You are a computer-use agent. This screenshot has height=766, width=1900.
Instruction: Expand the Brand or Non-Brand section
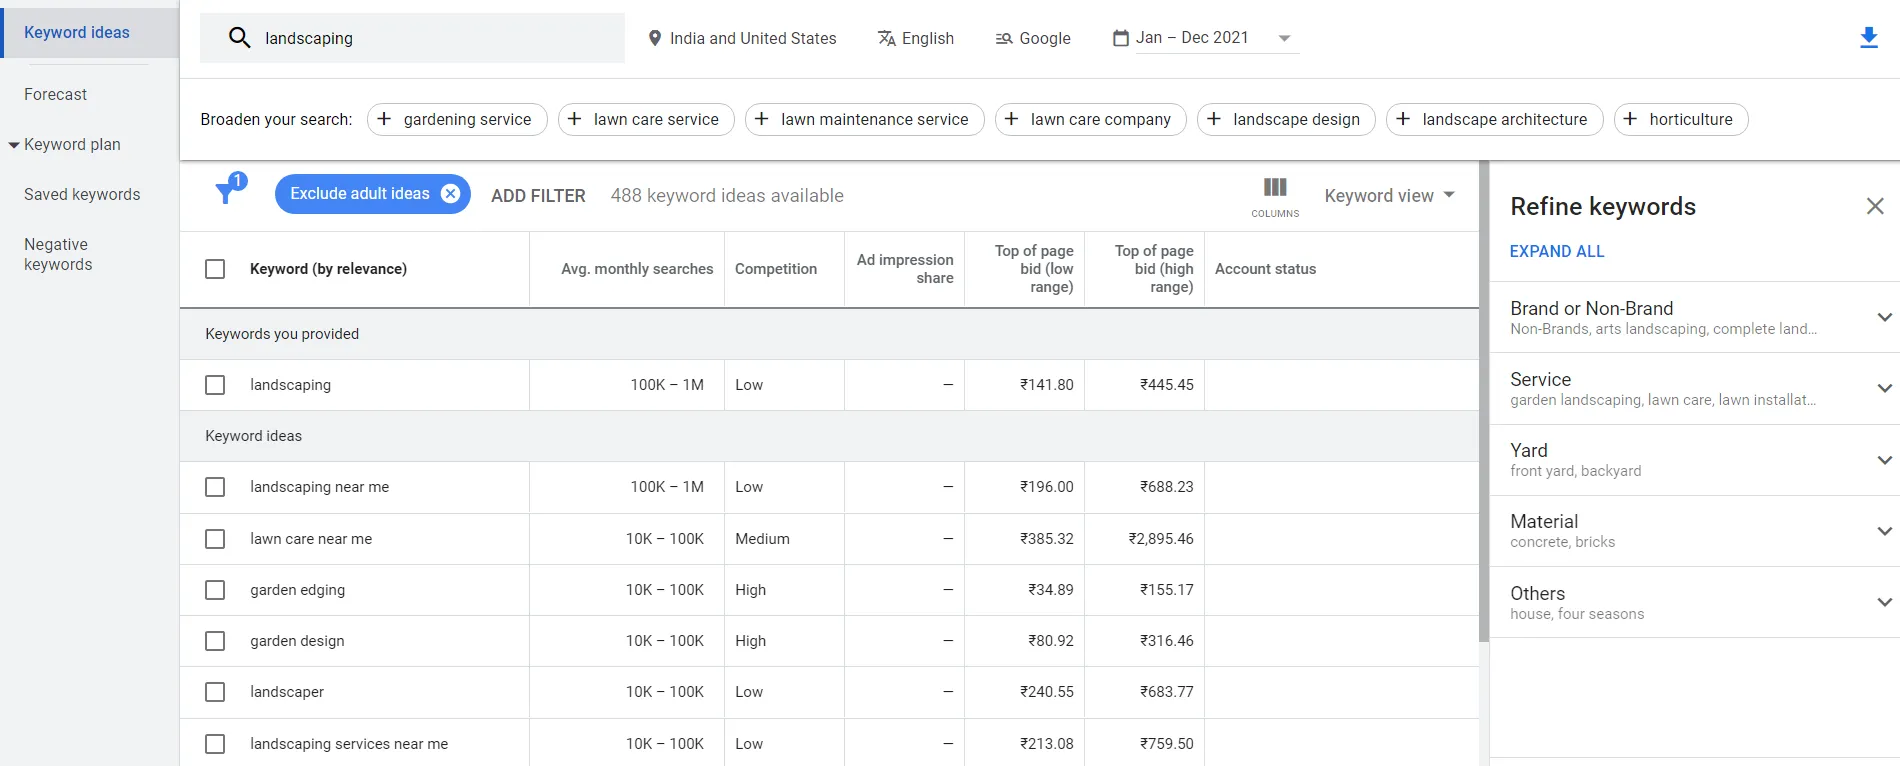1884,317
